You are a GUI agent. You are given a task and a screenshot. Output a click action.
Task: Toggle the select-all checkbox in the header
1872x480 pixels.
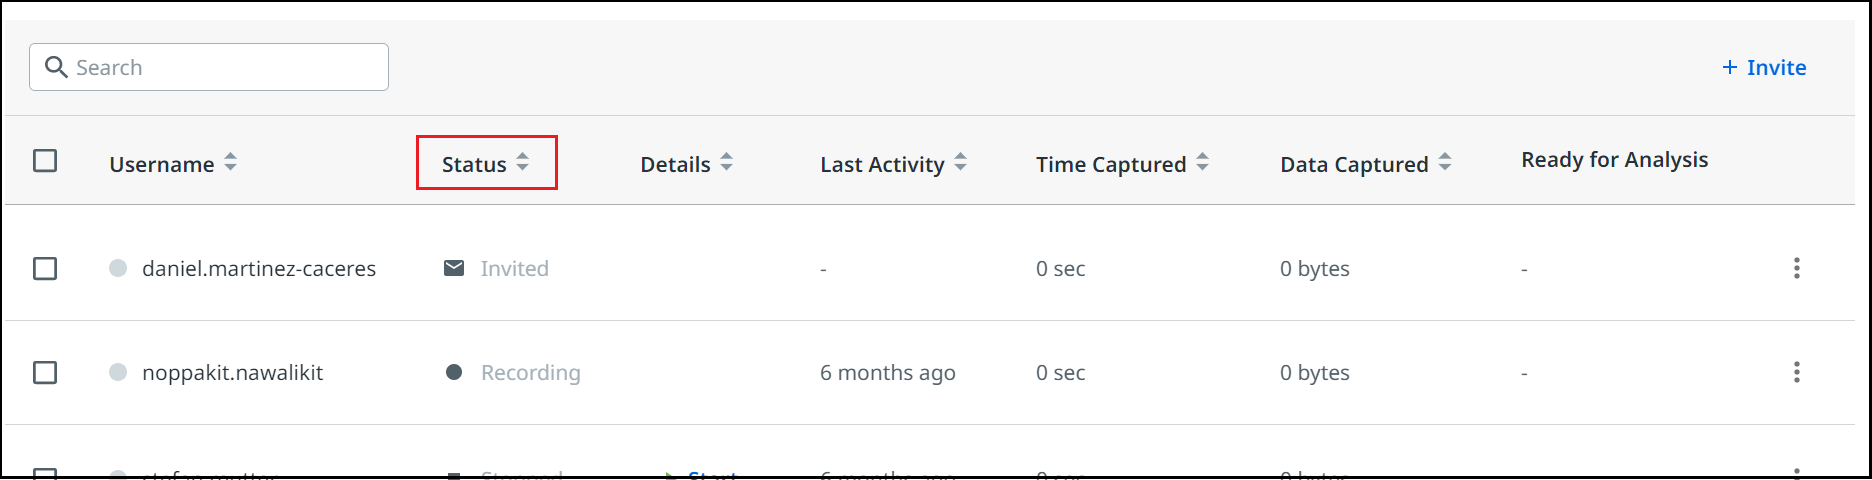45,161
